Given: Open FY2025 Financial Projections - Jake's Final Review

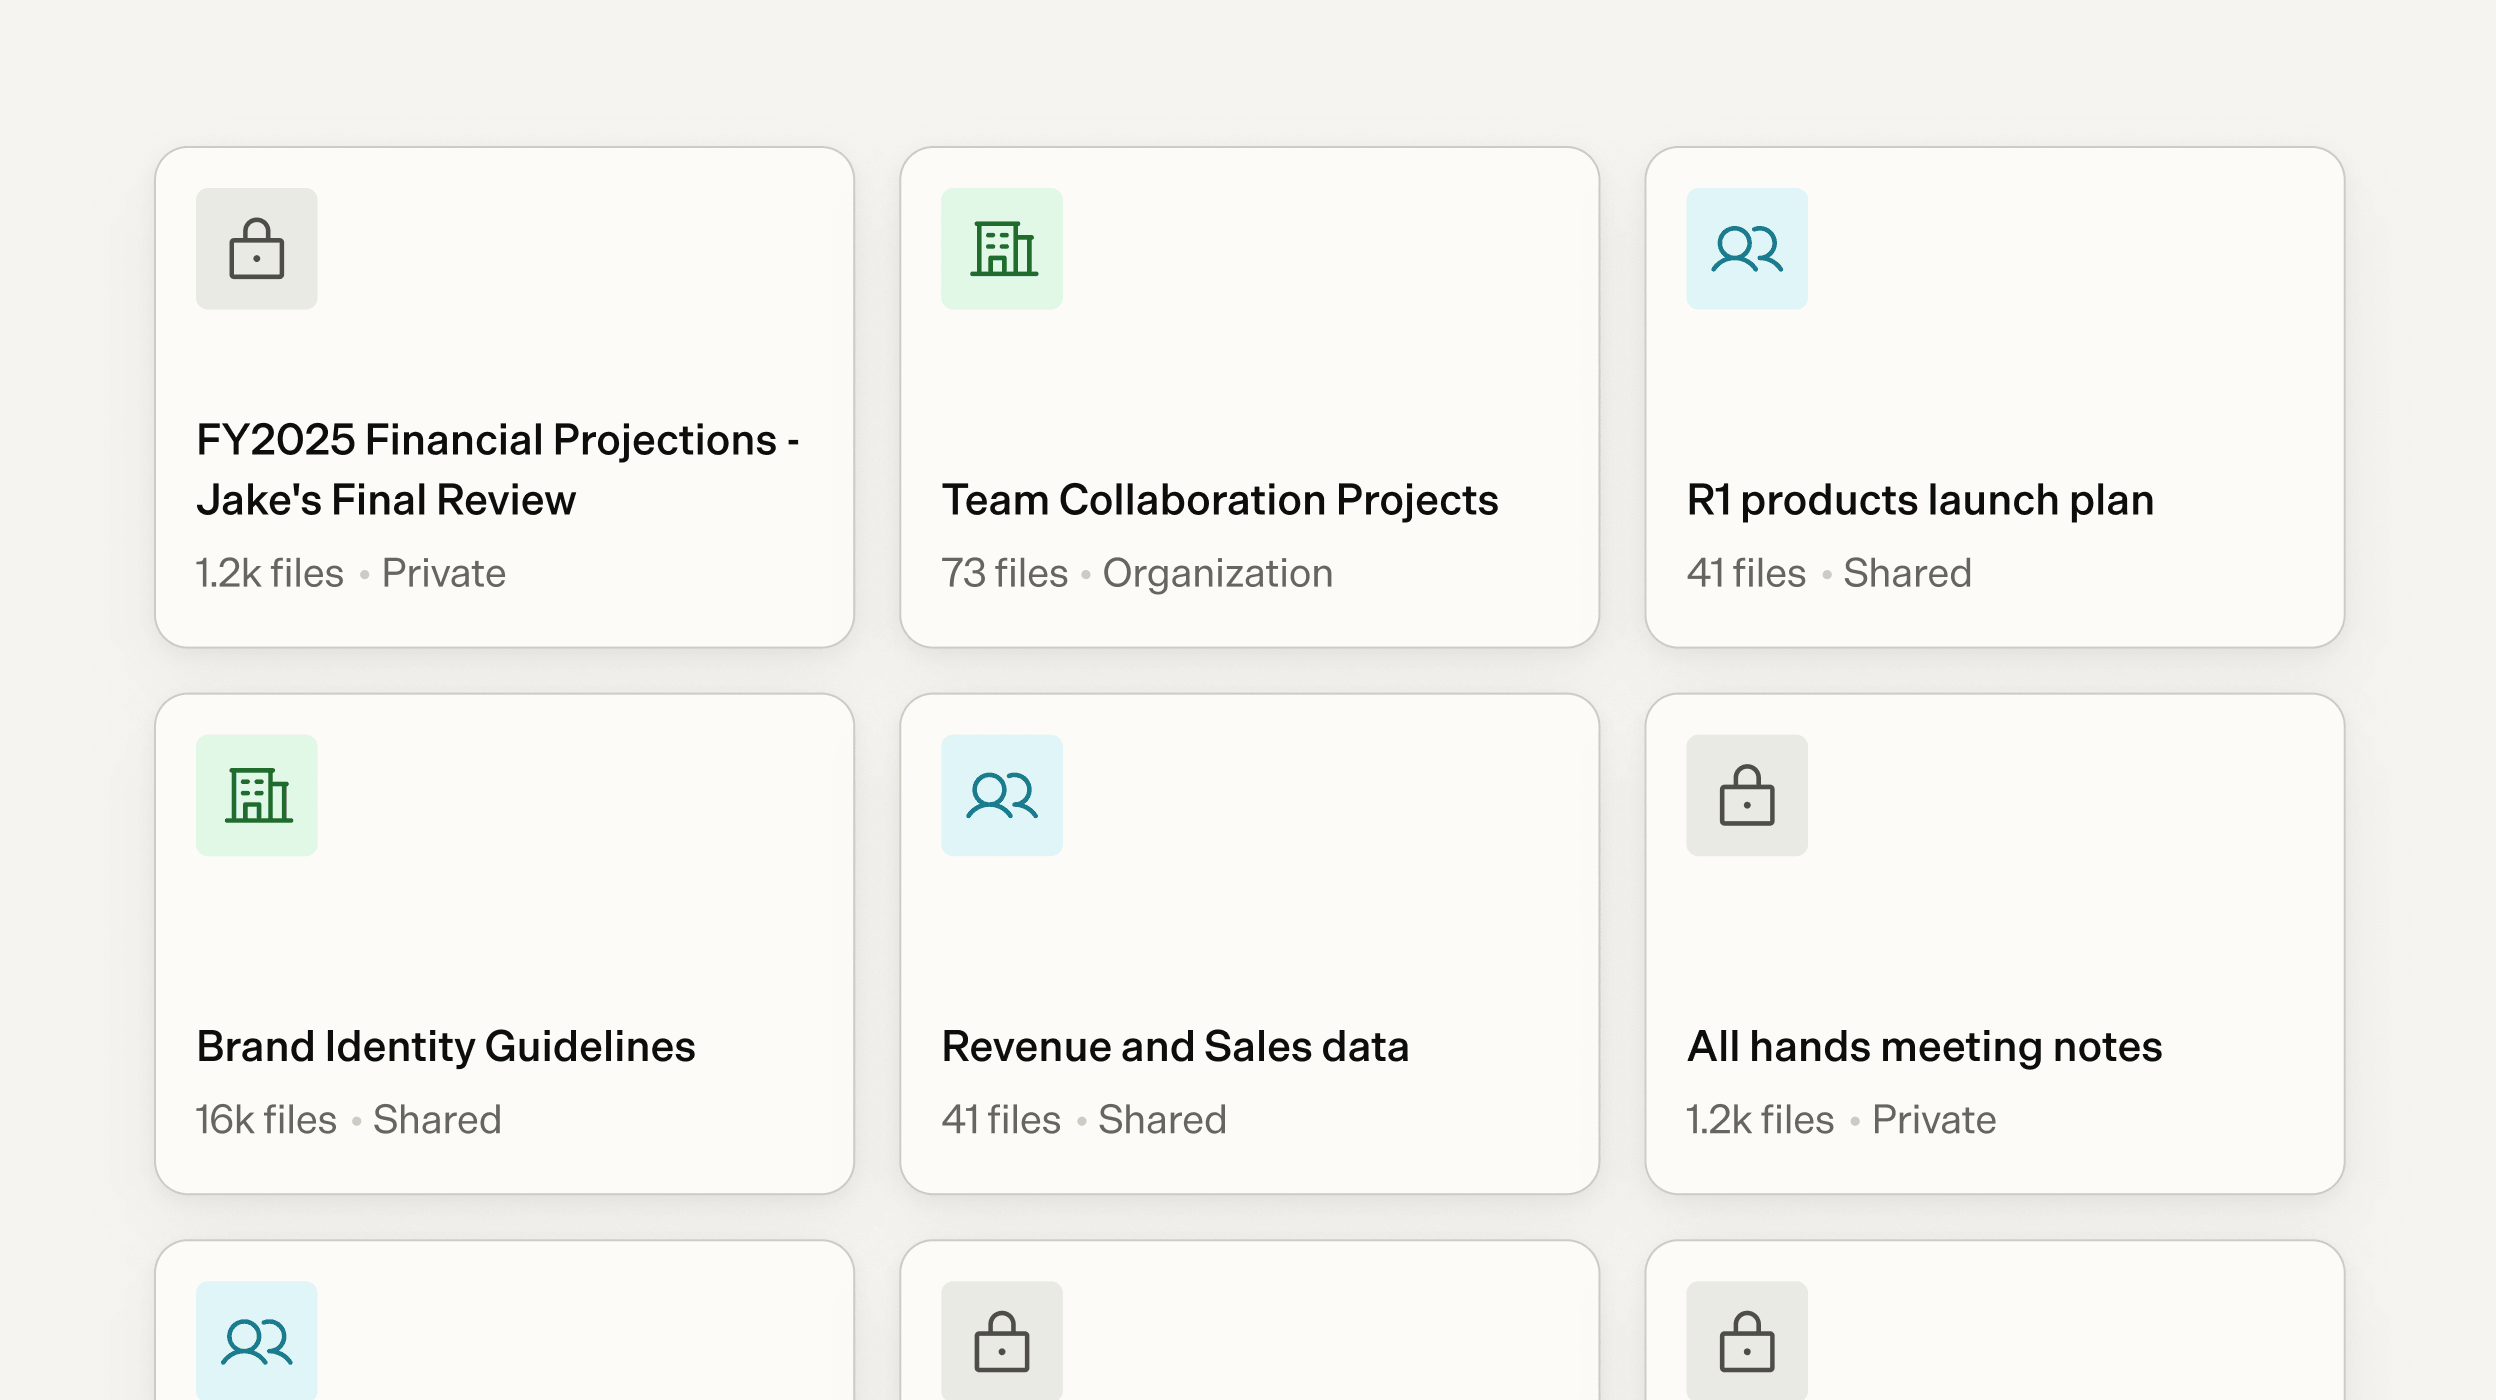Looking at the screenshot, I should (497, 469).
